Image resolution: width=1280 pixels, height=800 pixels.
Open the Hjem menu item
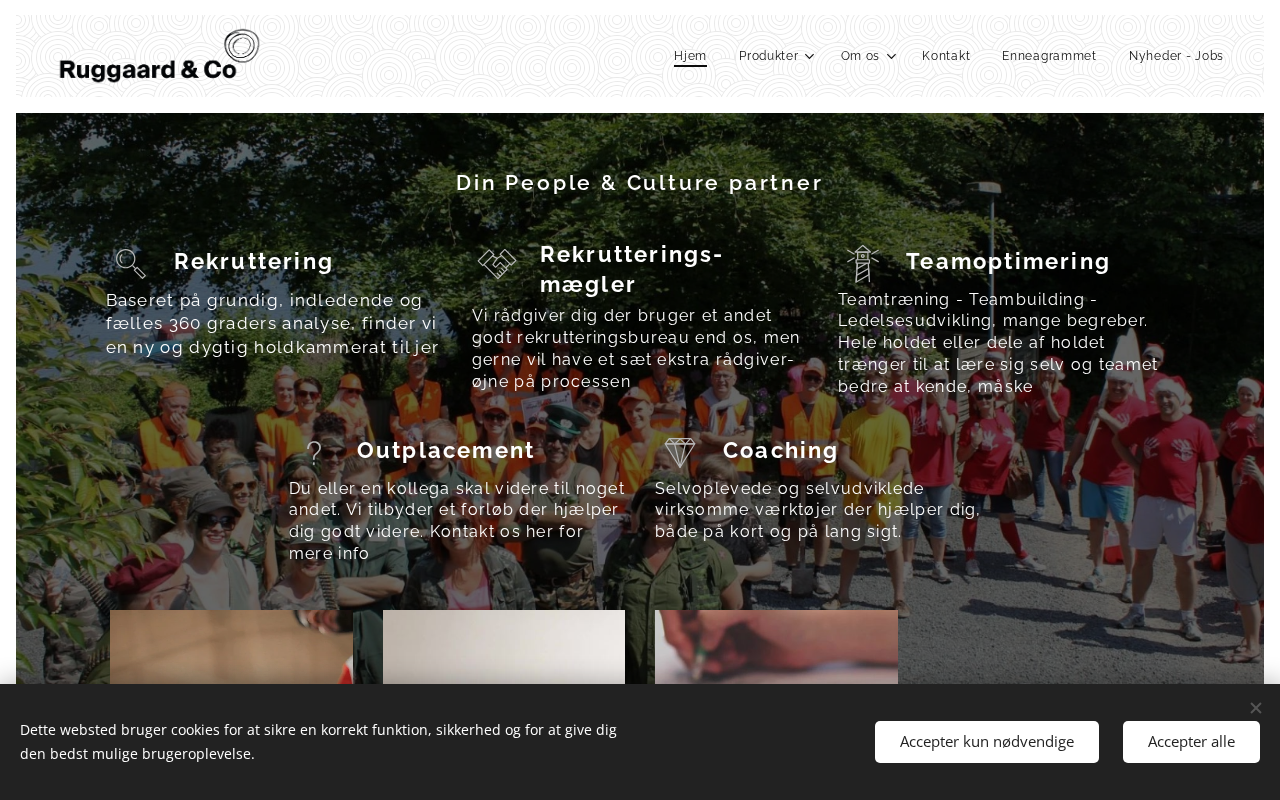click(x=690, y=56)
